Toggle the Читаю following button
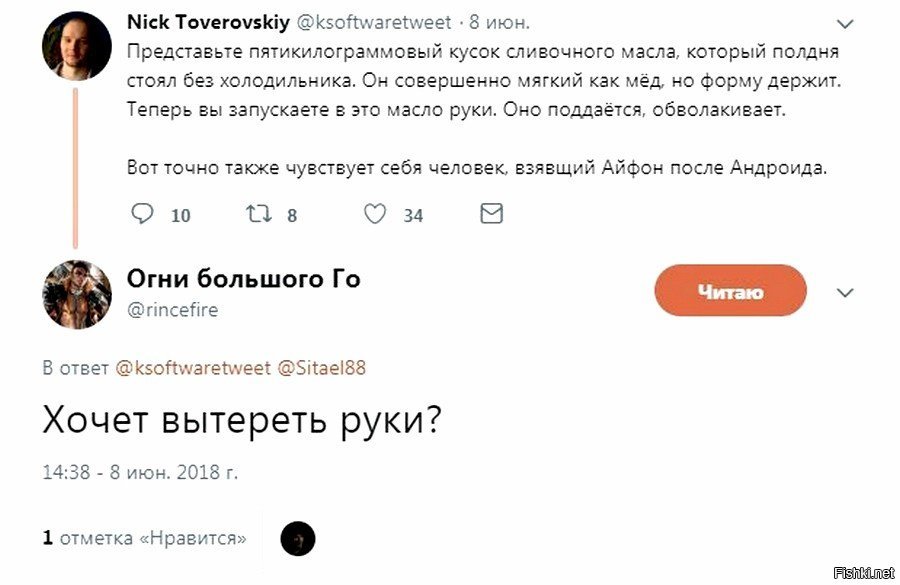The width and height of the screenshot is (900, 585). [x=730, y=291]
